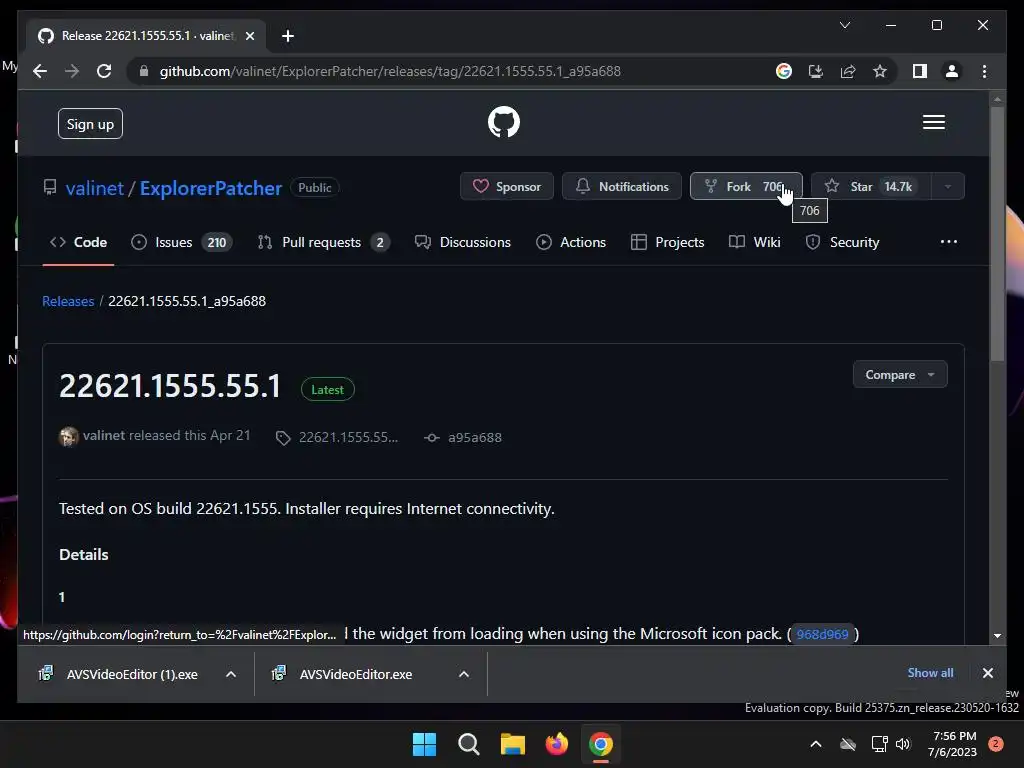1024x768 pixels.
Task: Click the address bar URL
Action: click(x=390, y=71)
